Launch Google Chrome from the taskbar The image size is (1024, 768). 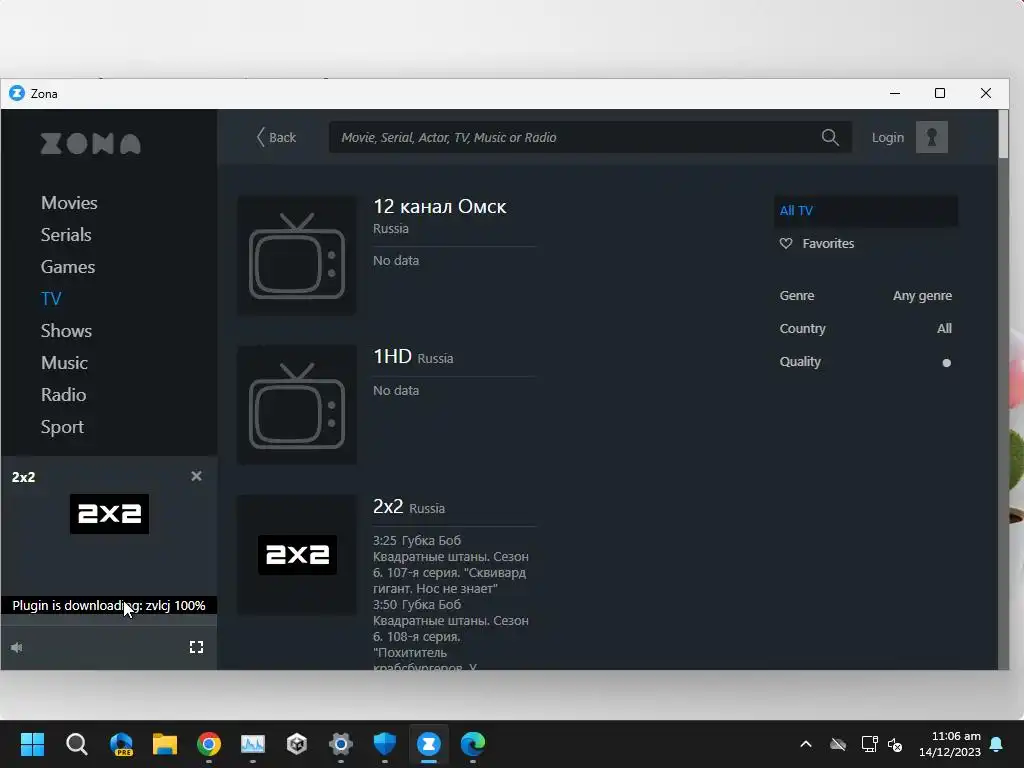tap(209, 744)
